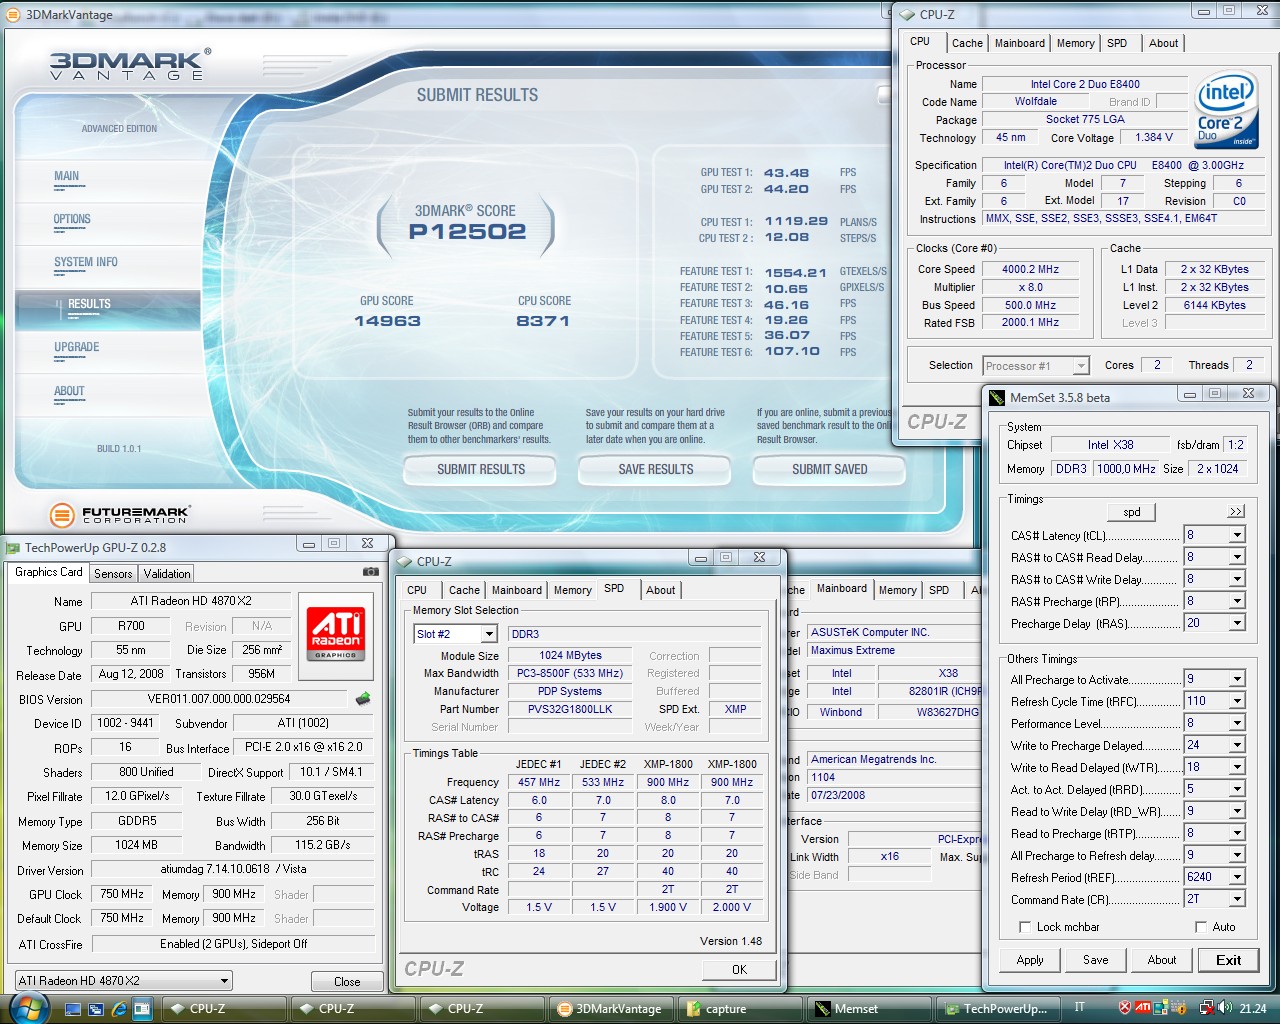Image resolution: width=1280 pixels, height=1024 pixels.
Task: Click the MemSet expand arrows button
Action: tap(1237, 512)
